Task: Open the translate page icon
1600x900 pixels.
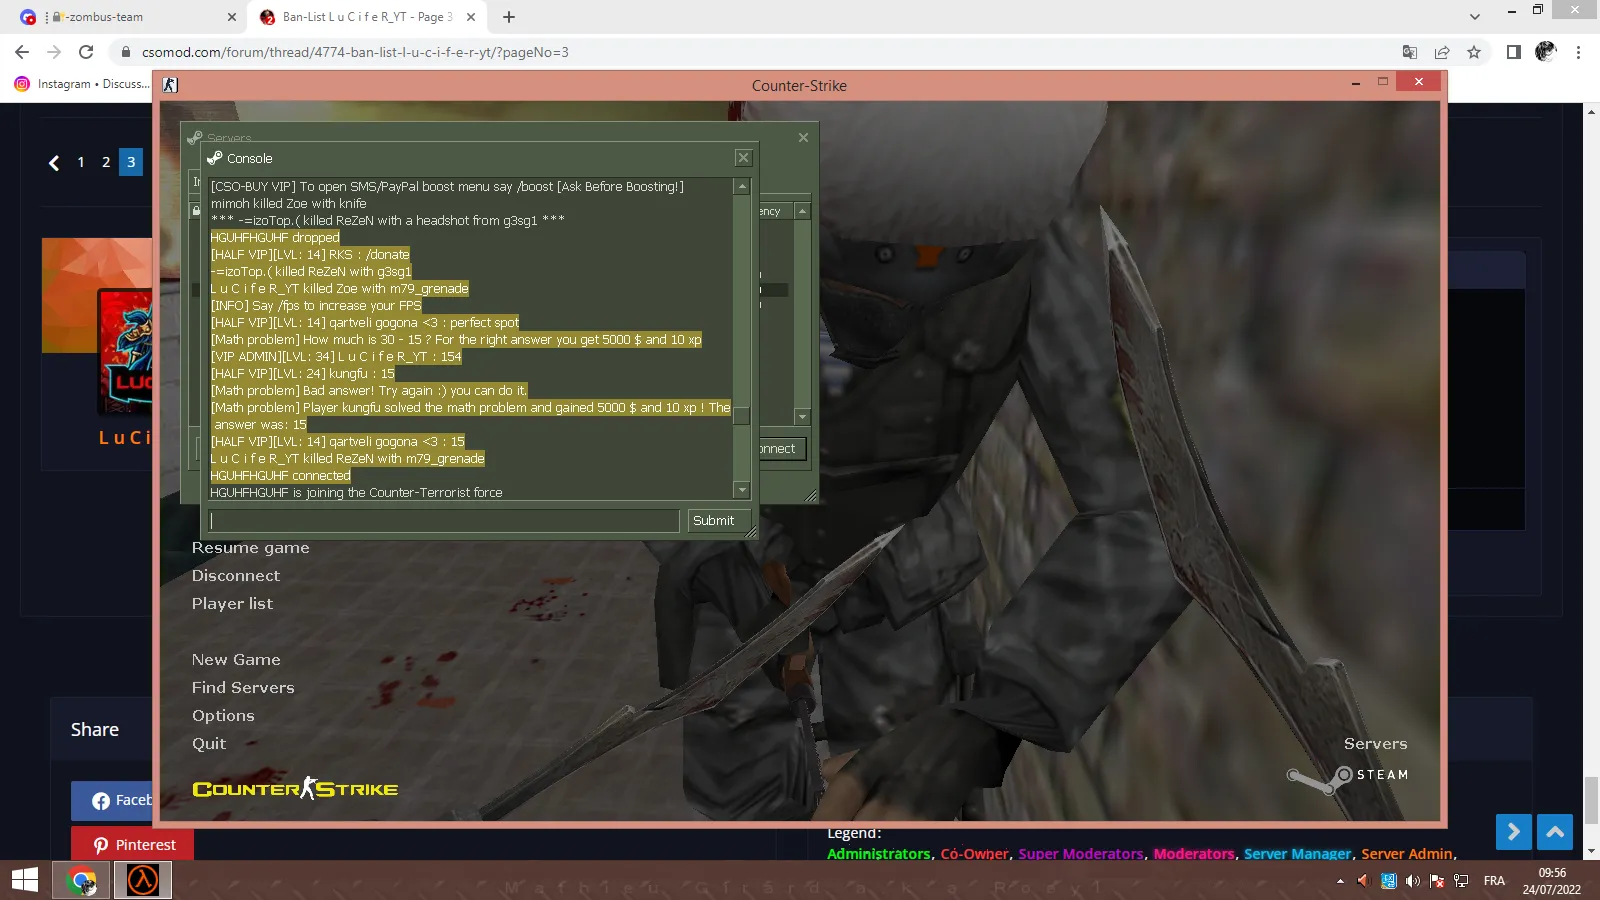Action: (x=1410, y=52)
